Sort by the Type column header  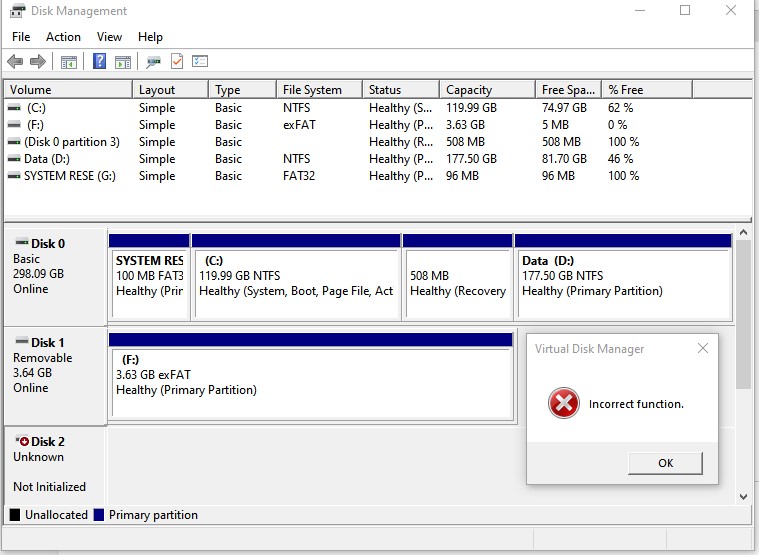243,90
